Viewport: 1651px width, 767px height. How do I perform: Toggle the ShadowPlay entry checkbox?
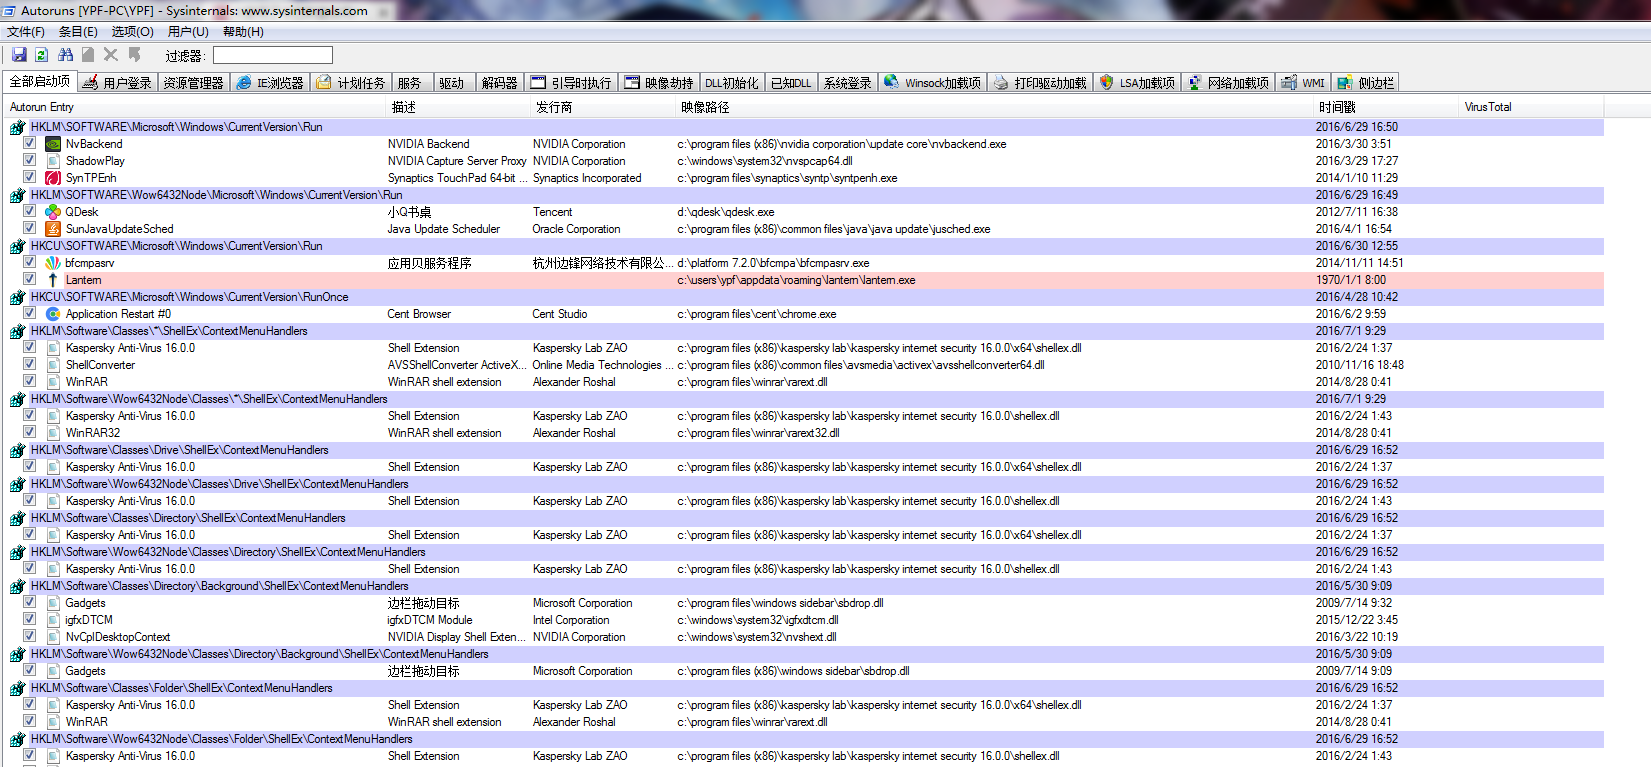tap(30, 160)
